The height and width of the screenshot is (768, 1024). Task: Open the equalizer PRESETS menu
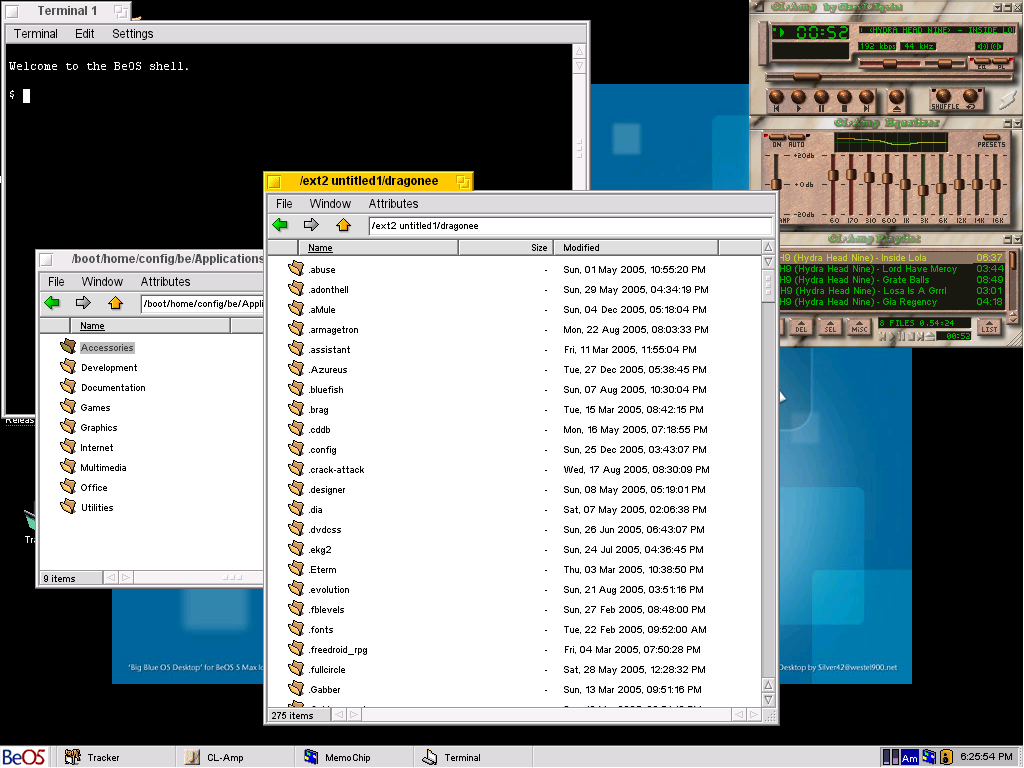click(x=991, y=140)
